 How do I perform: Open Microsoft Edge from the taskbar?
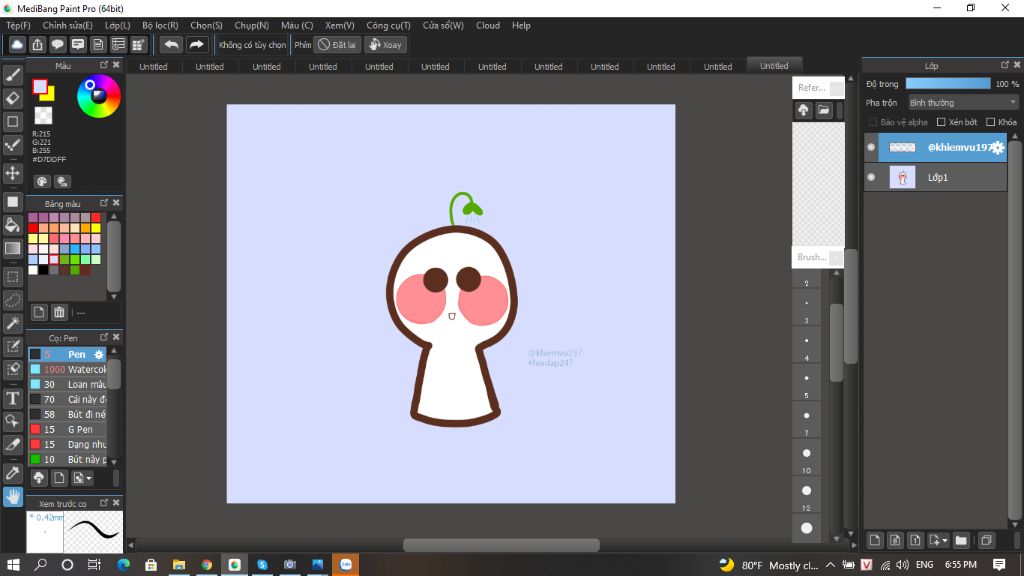pos(123,564)
